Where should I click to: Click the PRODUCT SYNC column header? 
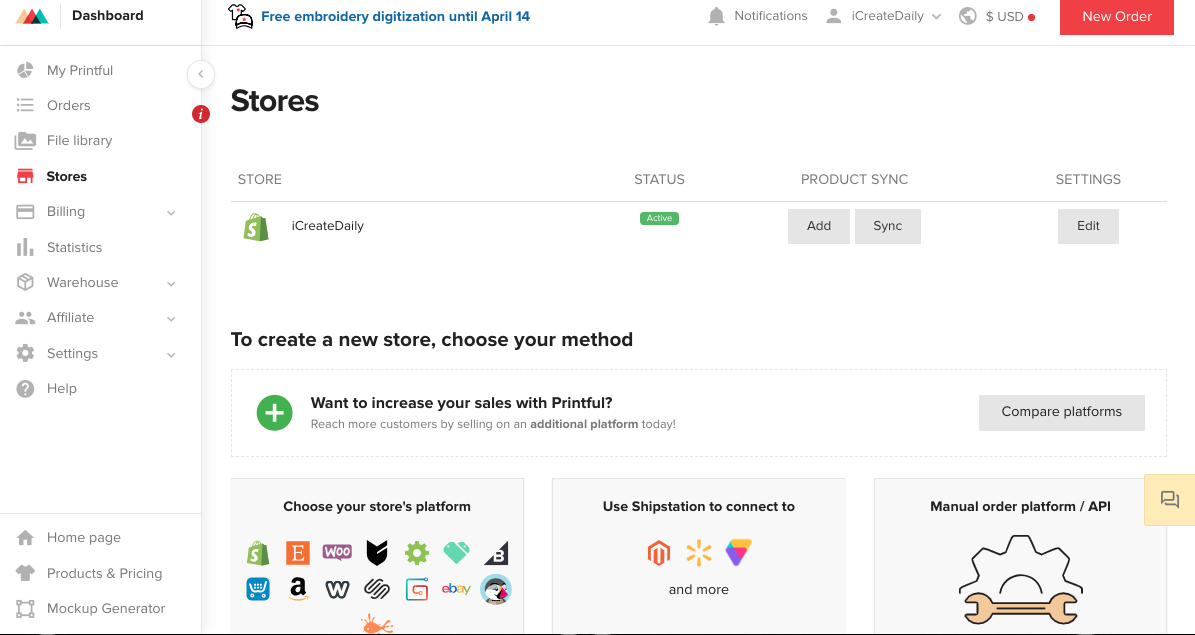(x=854, y=180)
